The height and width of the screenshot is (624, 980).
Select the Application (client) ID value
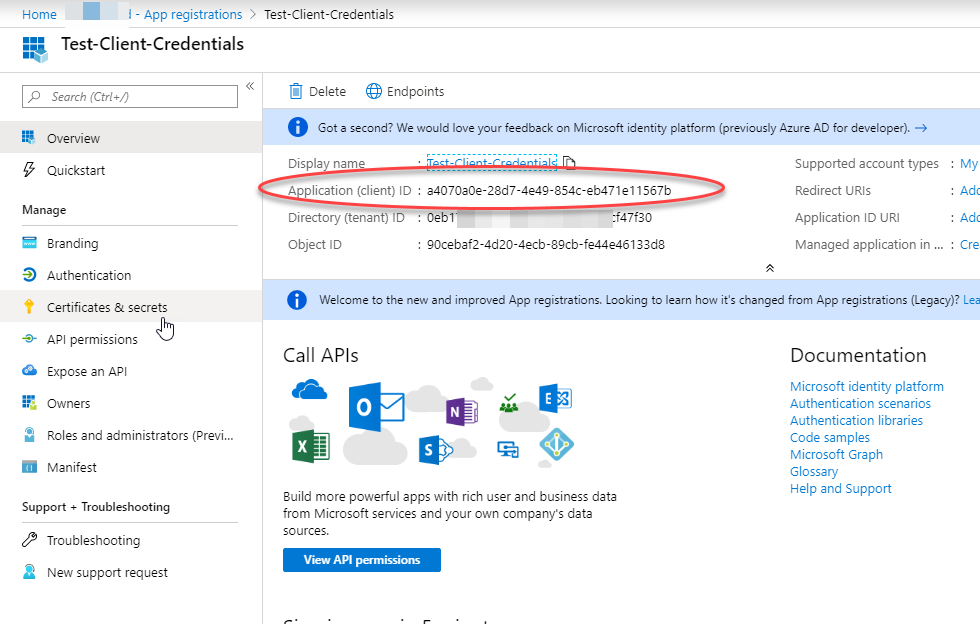click(549, 190)
